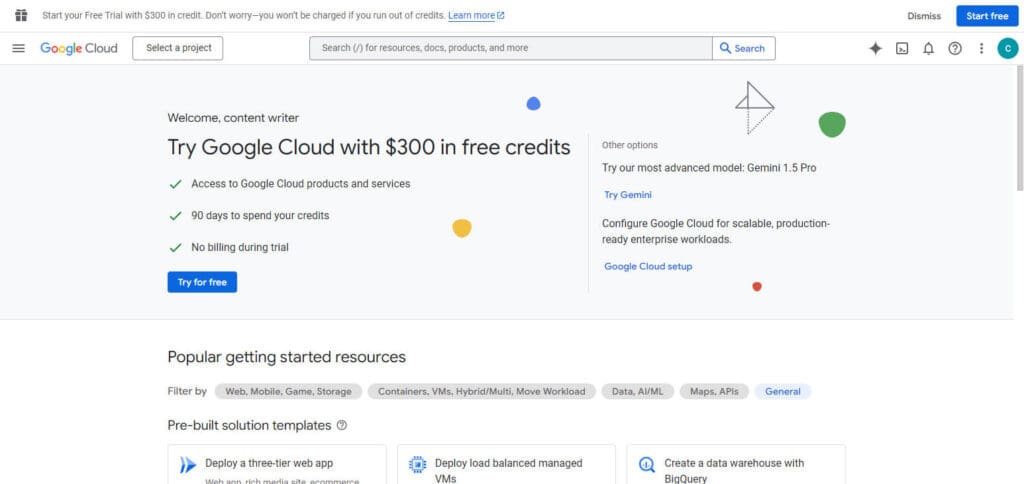Click the 90 days to spend your credits text
This screenshot has width=1024, height=484.
pyautogui.click(x=260, y=216)
